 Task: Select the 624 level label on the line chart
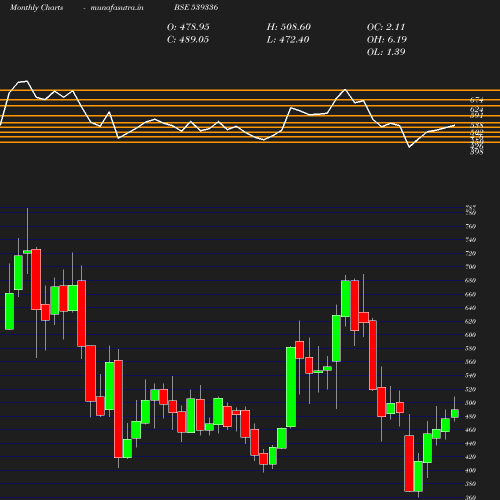click(477, 109)
